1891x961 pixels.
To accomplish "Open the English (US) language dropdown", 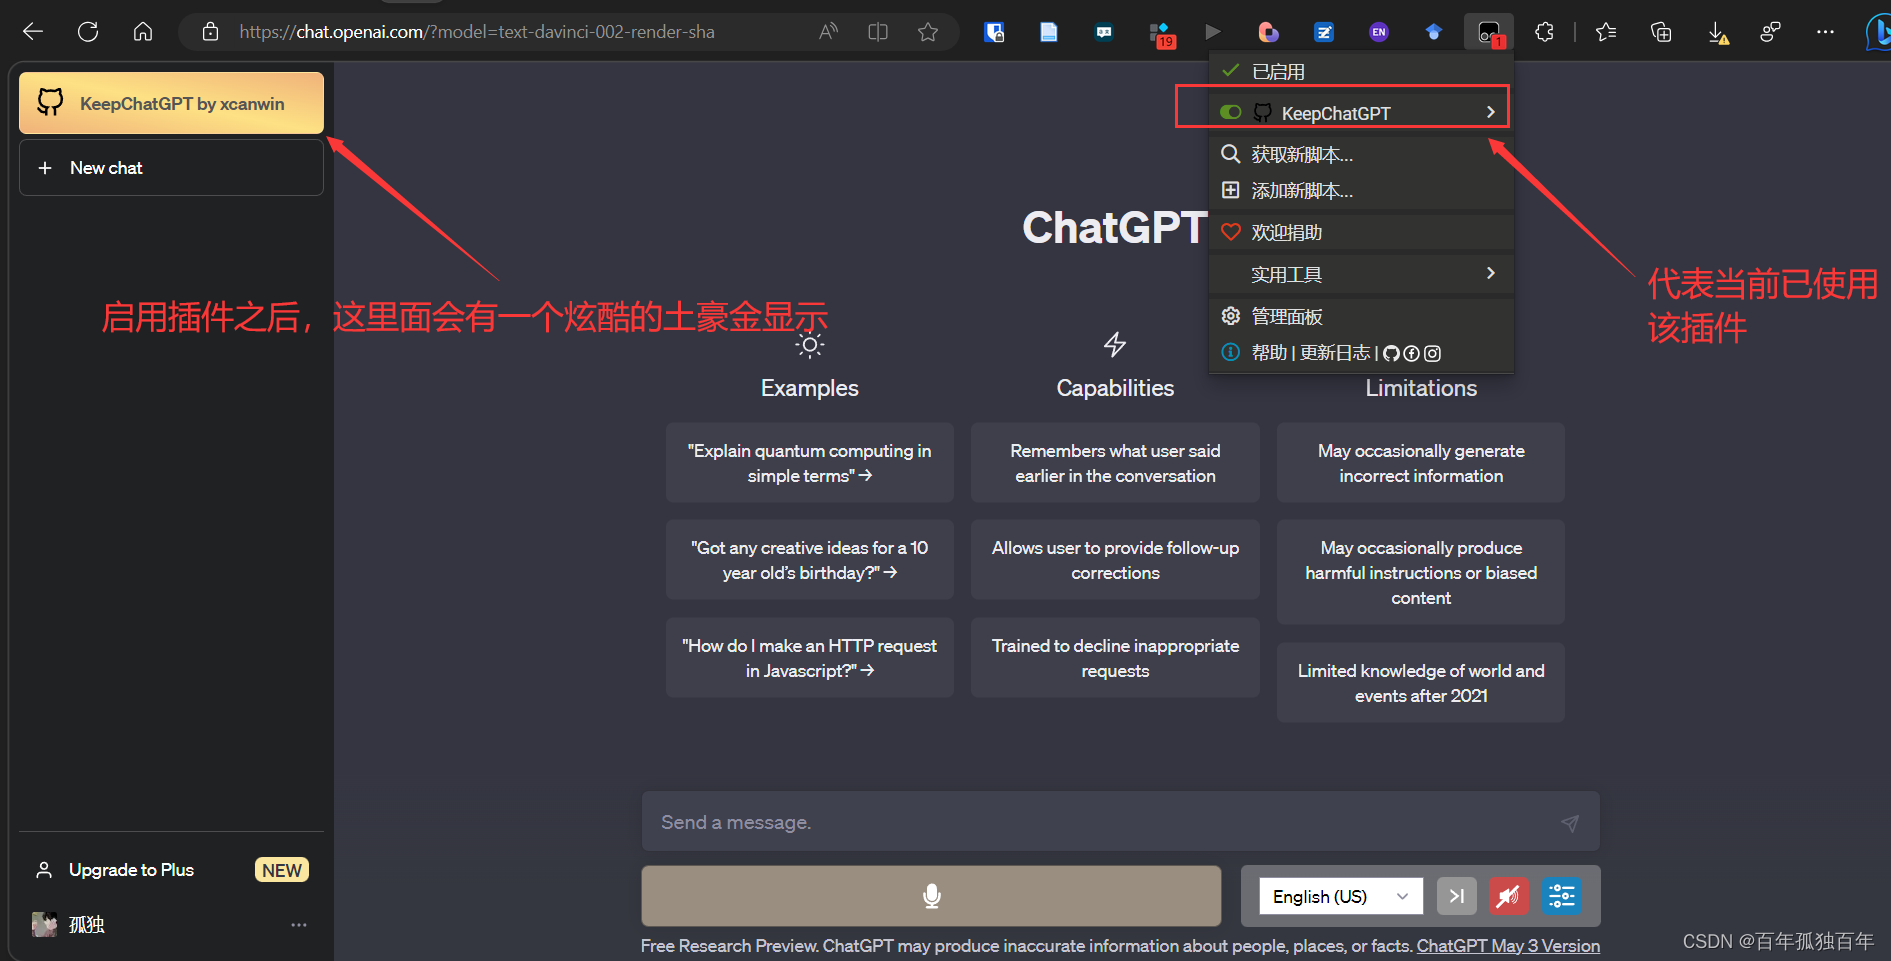I will point(1340,896).
